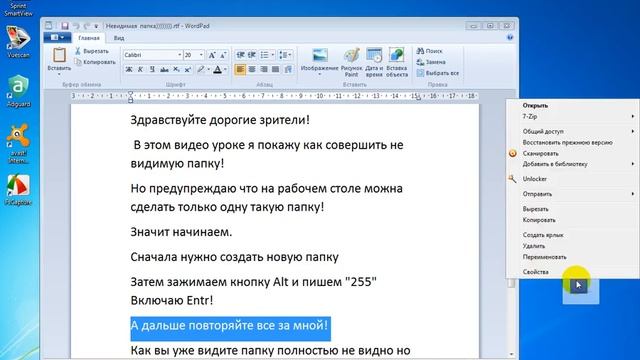This screenshot has height=360, width=640.
Task: Open Замена replace tool
Action: pos(431,62)
